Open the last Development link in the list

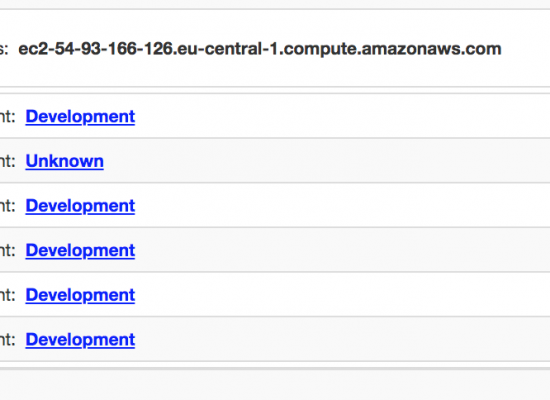tap(80, 340)
